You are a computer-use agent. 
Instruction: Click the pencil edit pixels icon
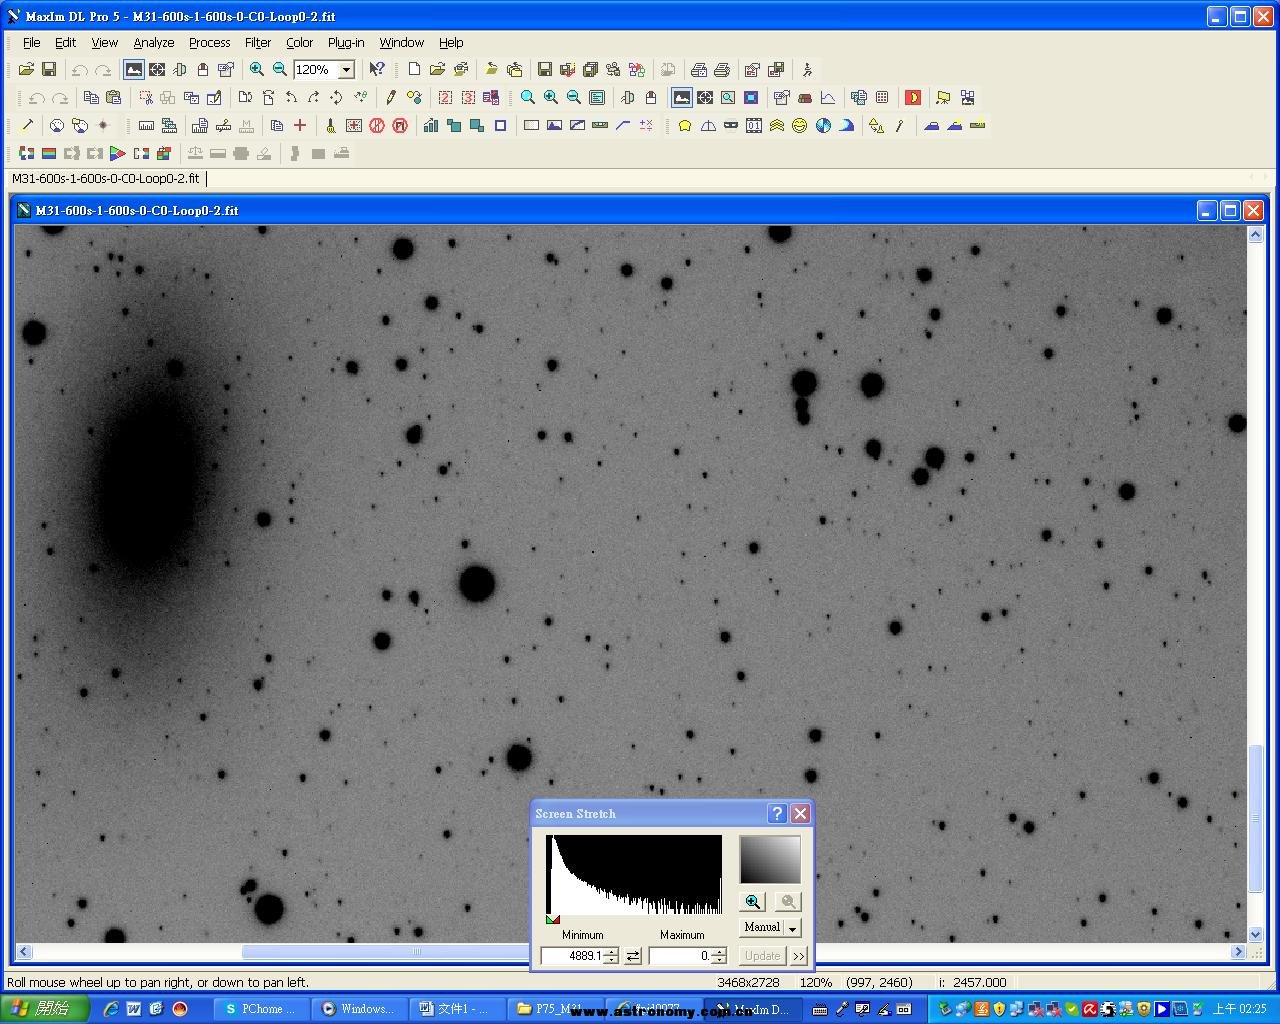tap(391, 97)
